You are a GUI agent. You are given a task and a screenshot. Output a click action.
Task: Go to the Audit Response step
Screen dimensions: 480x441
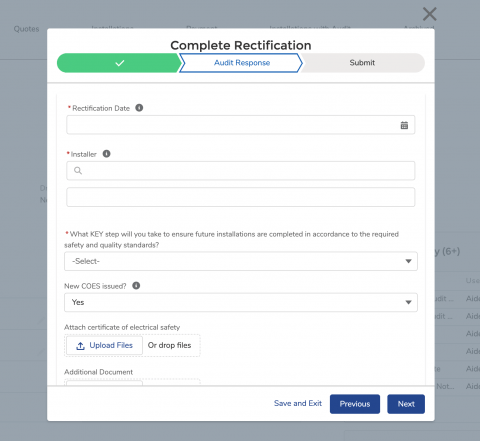(241, 63)
